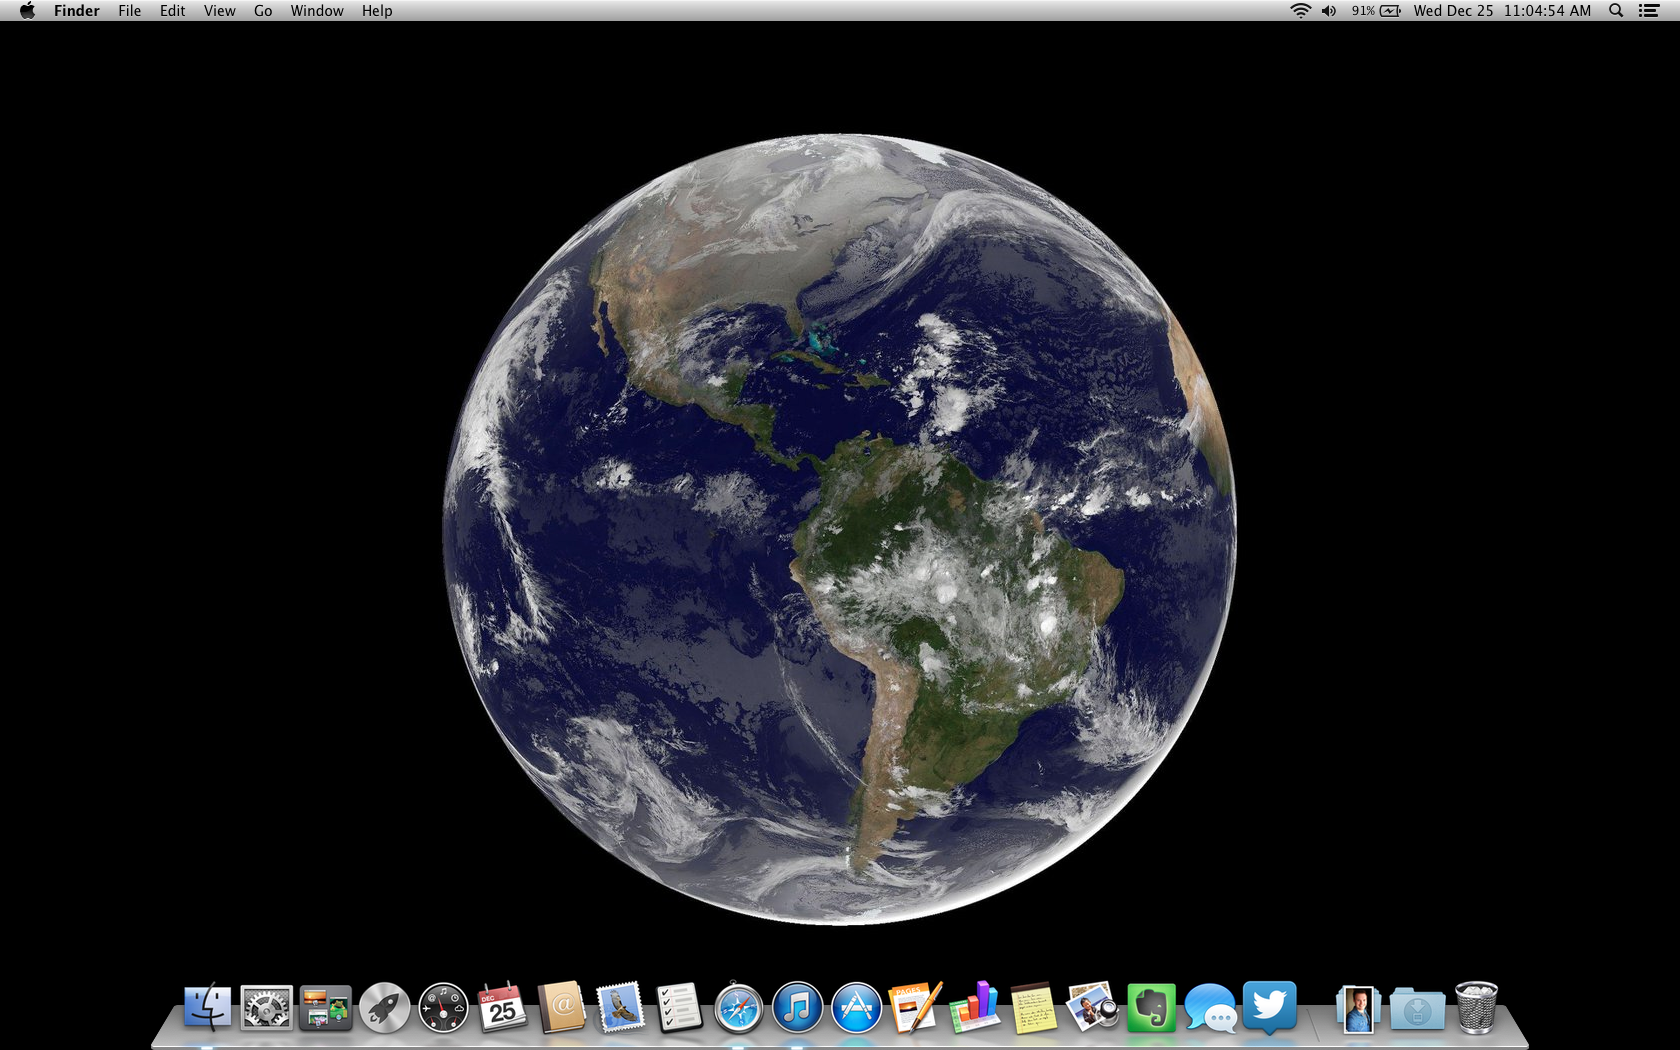Click the date and time display
The height and width of the screenshot is (1050, 1680).
tap(1502, 11)
